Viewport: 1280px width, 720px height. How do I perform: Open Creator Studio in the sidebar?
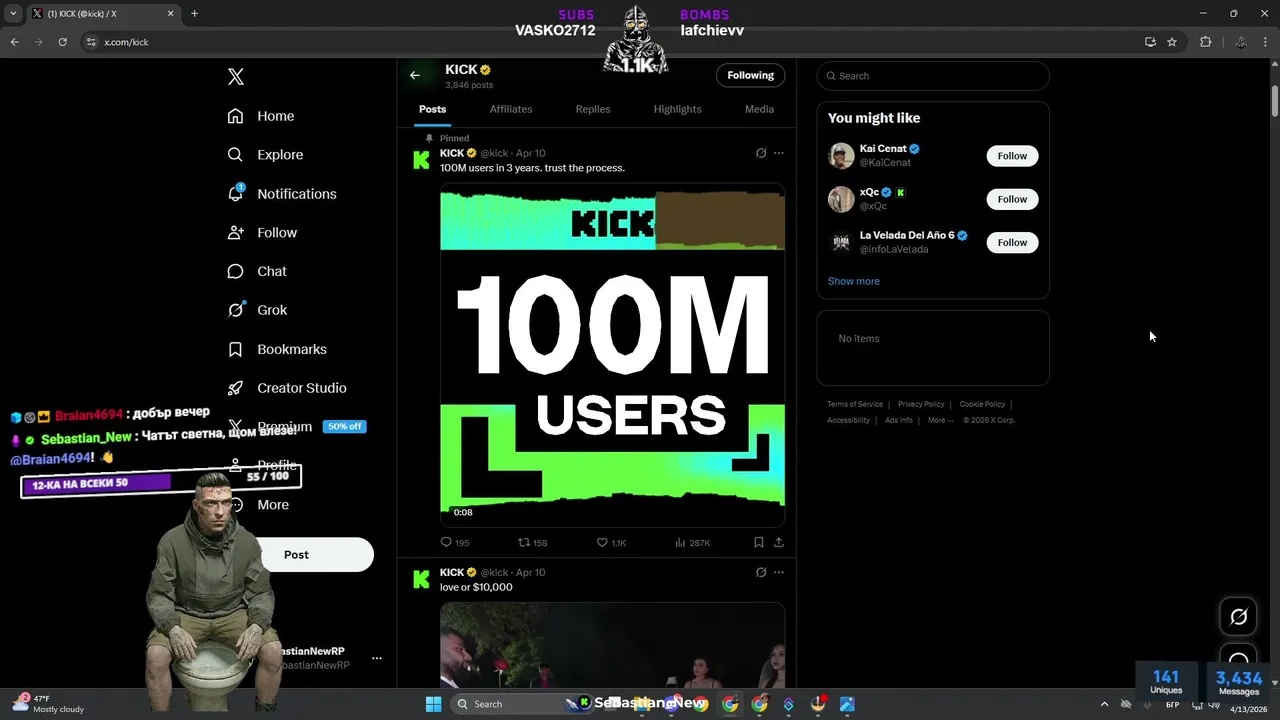point(287,388)
